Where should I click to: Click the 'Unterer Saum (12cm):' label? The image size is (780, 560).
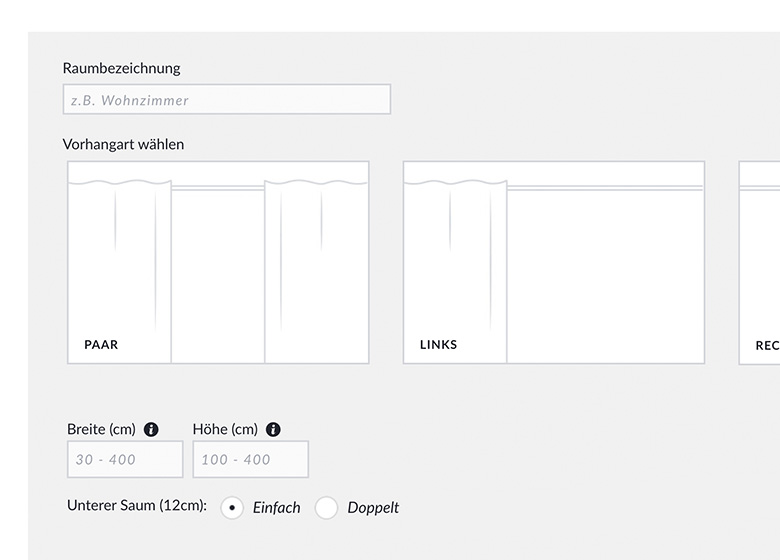[x=137, y=506]
